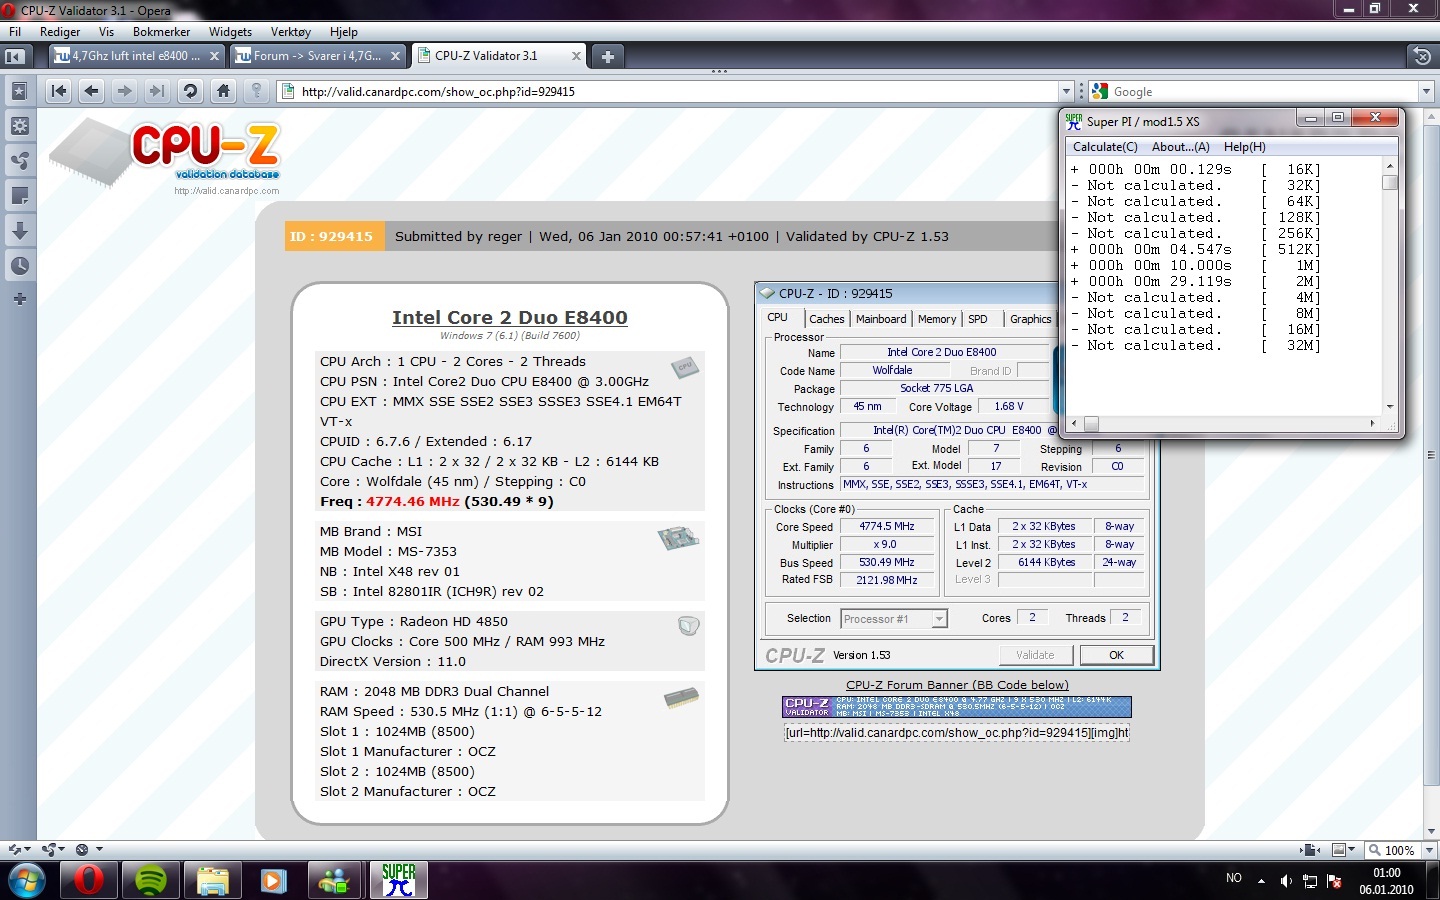Screen dimensions: 1440x900
Task: Open the closed tabs trash icon
Action: tap(1422, 56)
